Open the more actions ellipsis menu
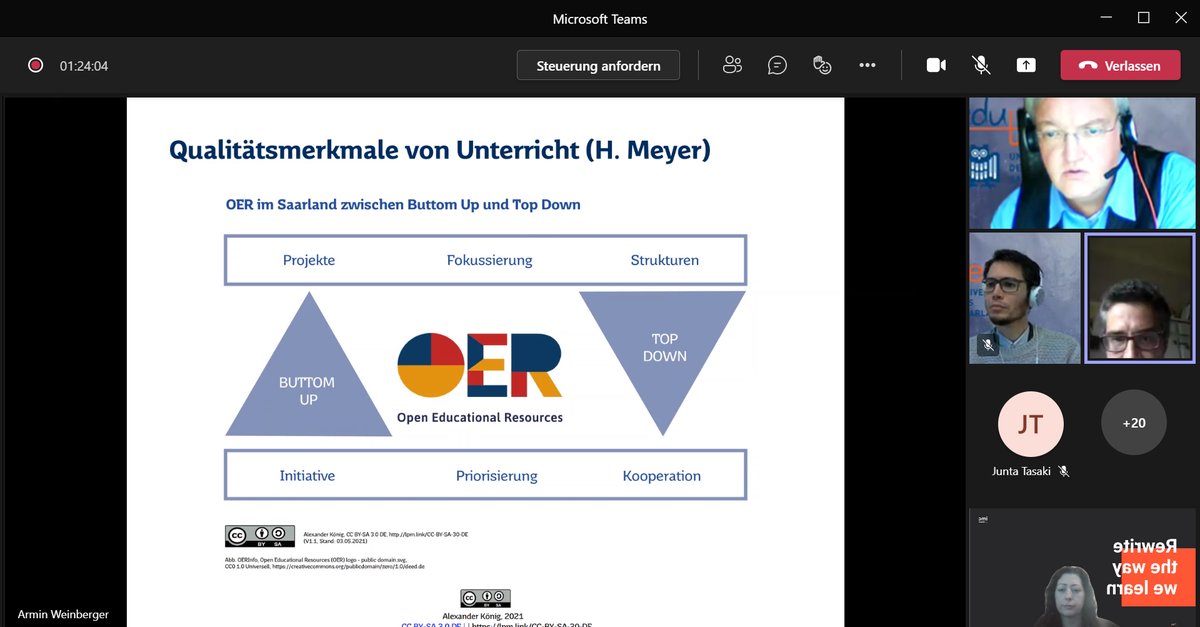This screenshot has height=627, width=1200. (x=867, y=64)
